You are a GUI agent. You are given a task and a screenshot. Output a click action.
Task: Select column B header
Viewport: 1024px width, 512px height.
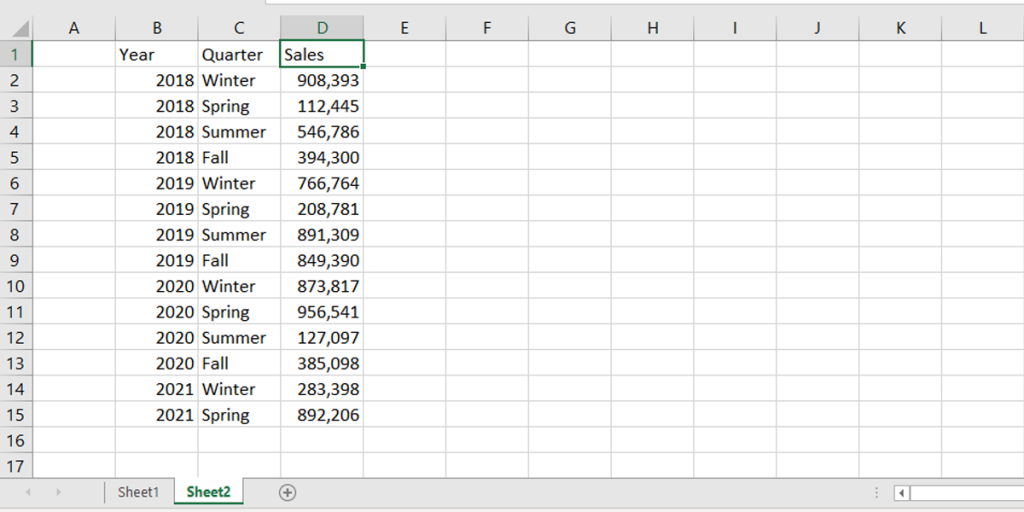157,28
